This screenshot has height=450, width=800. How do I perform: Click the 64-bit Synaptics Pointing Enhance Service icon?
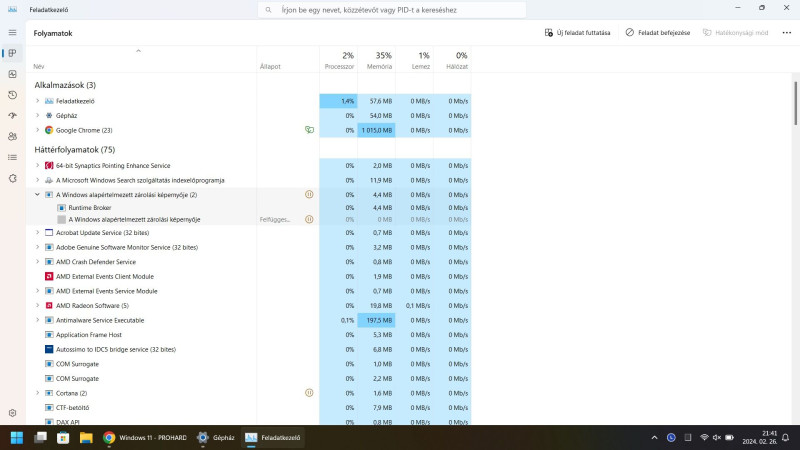[x=49, y=165]
